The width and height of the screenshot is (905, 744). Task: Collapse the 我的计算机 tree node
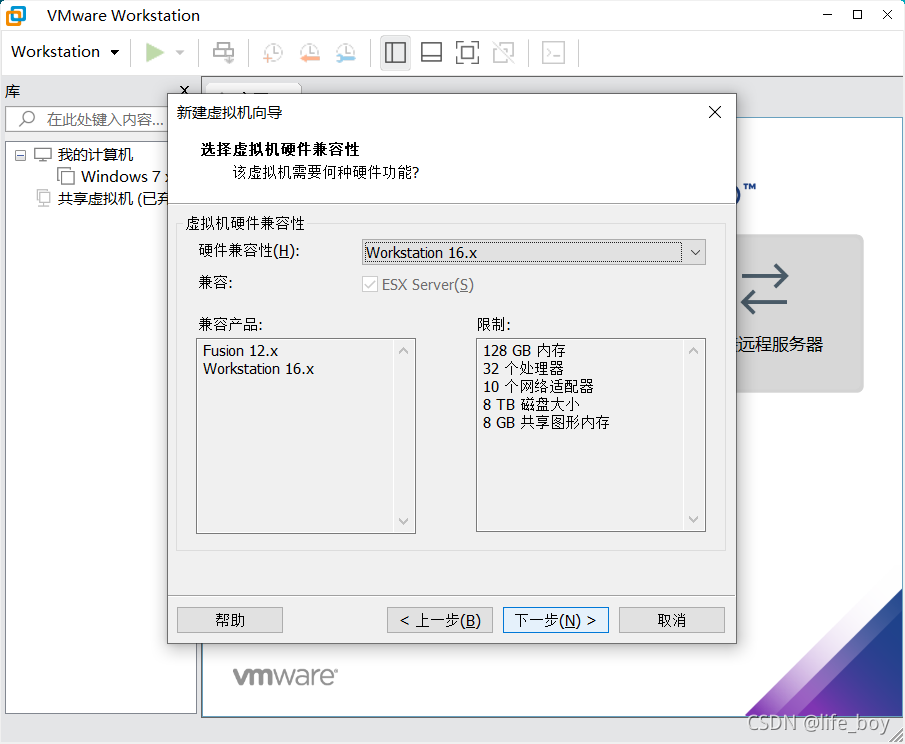pyautogui.click(x=20, y=155)
